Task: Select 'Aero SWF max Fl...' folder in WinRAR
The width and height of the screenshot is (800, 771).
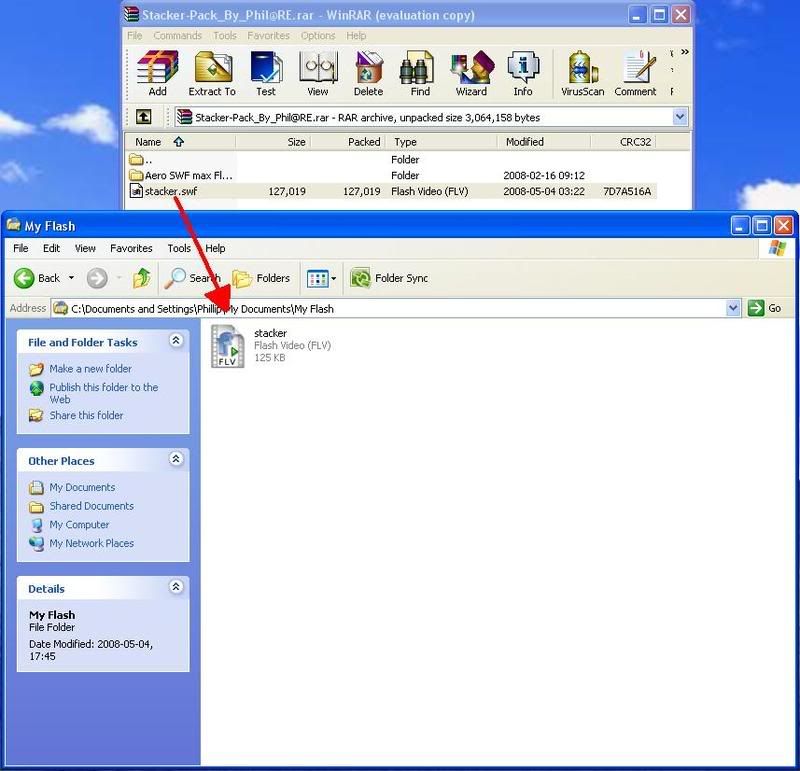Action: pyautogui.click(x=391, y=176)
